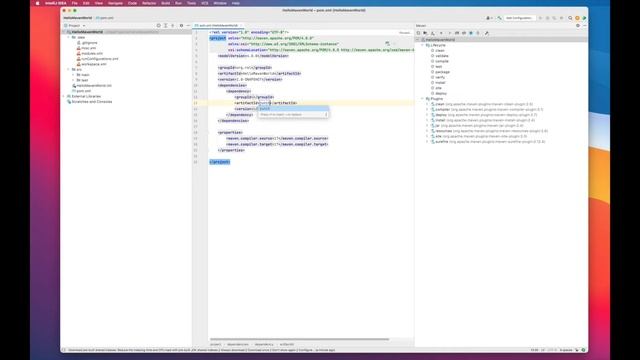The width and height of the screenshot is (640, 360).
Task: Expand test folder in Project tree
Action: (73, 80)
